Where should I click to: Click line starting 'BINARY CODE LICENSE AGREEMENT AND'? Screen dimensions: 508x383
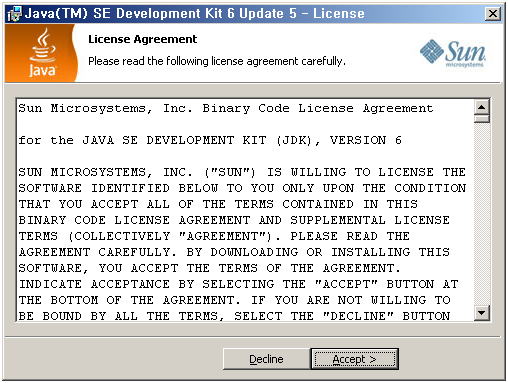[x=234, y=220]
